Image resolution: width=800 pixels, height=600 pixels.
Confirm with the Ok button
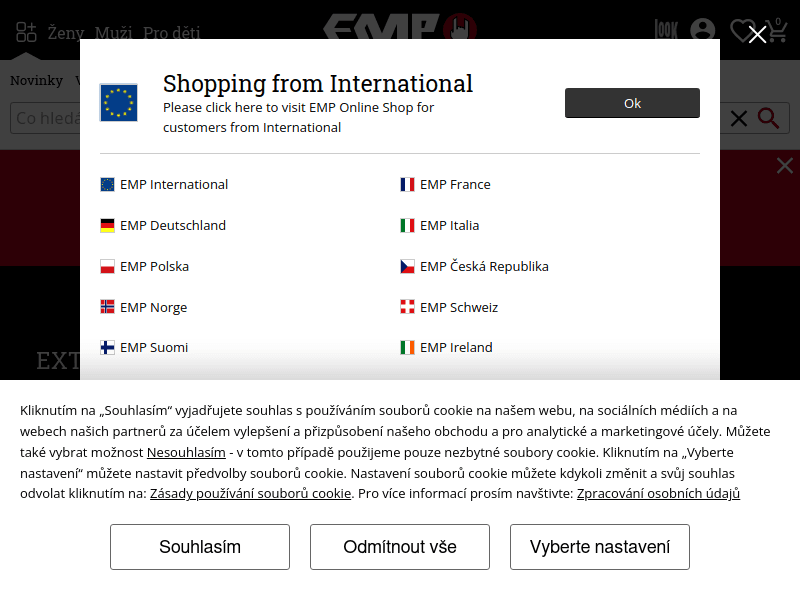(632, 103)
